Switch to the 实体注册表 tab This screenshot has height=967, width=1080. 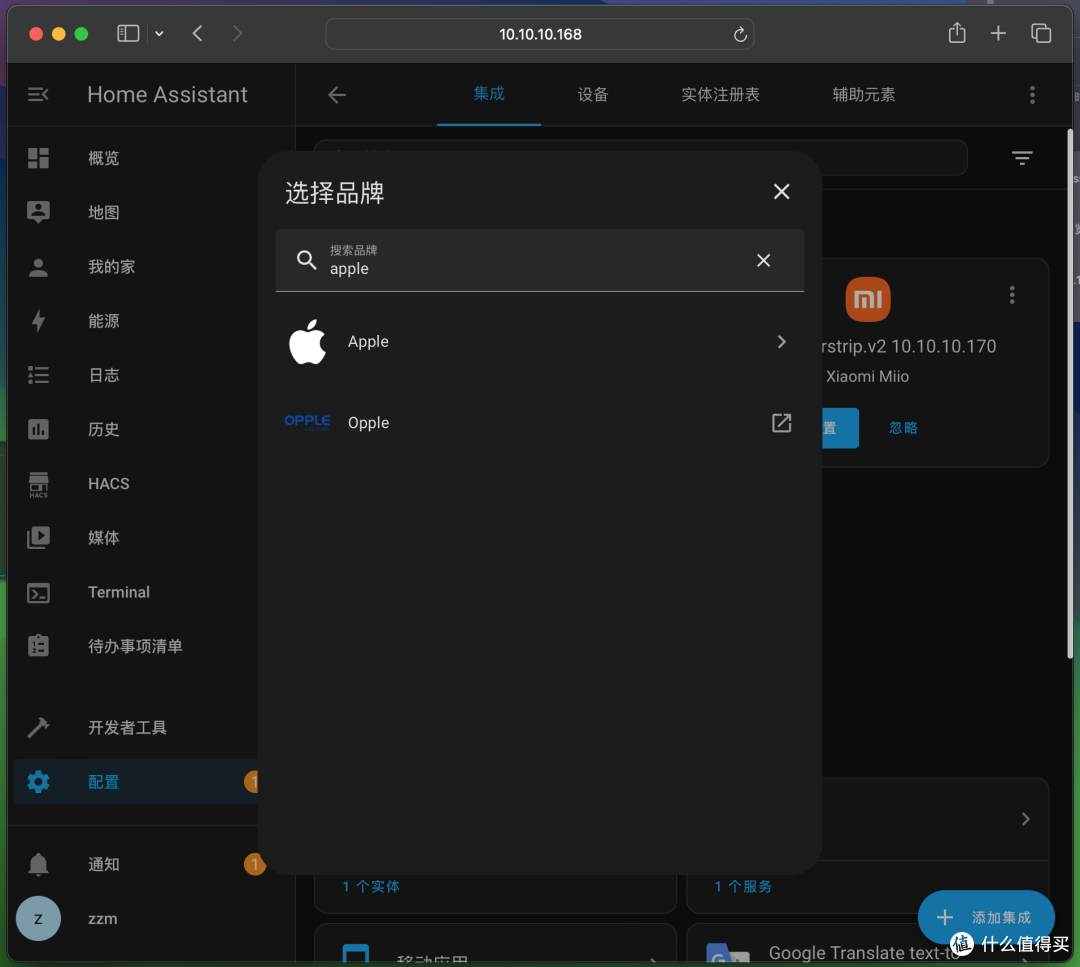pos(720,95)
